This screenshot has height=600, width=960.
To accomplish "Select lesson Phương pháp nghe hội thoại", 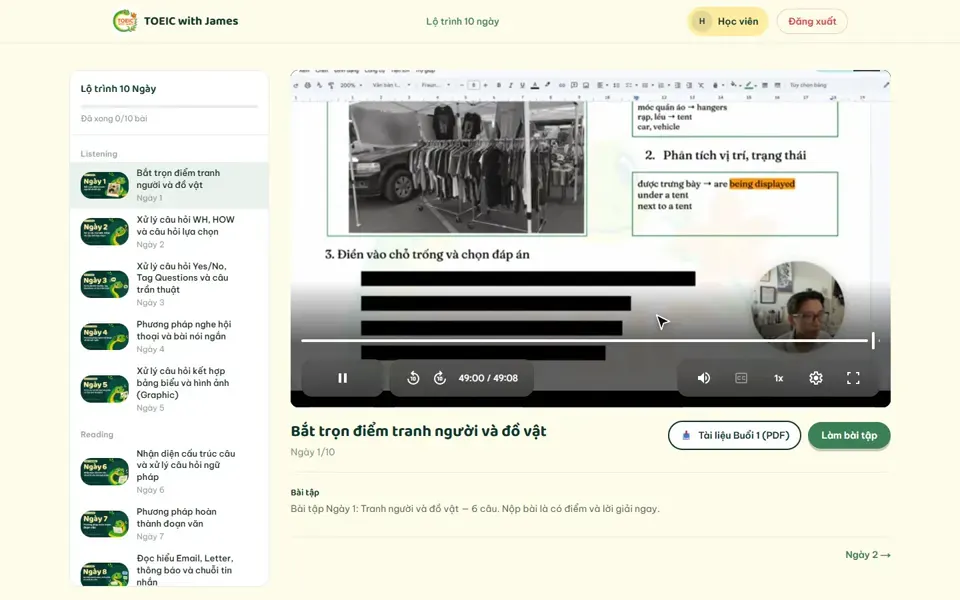I will 170,336.
